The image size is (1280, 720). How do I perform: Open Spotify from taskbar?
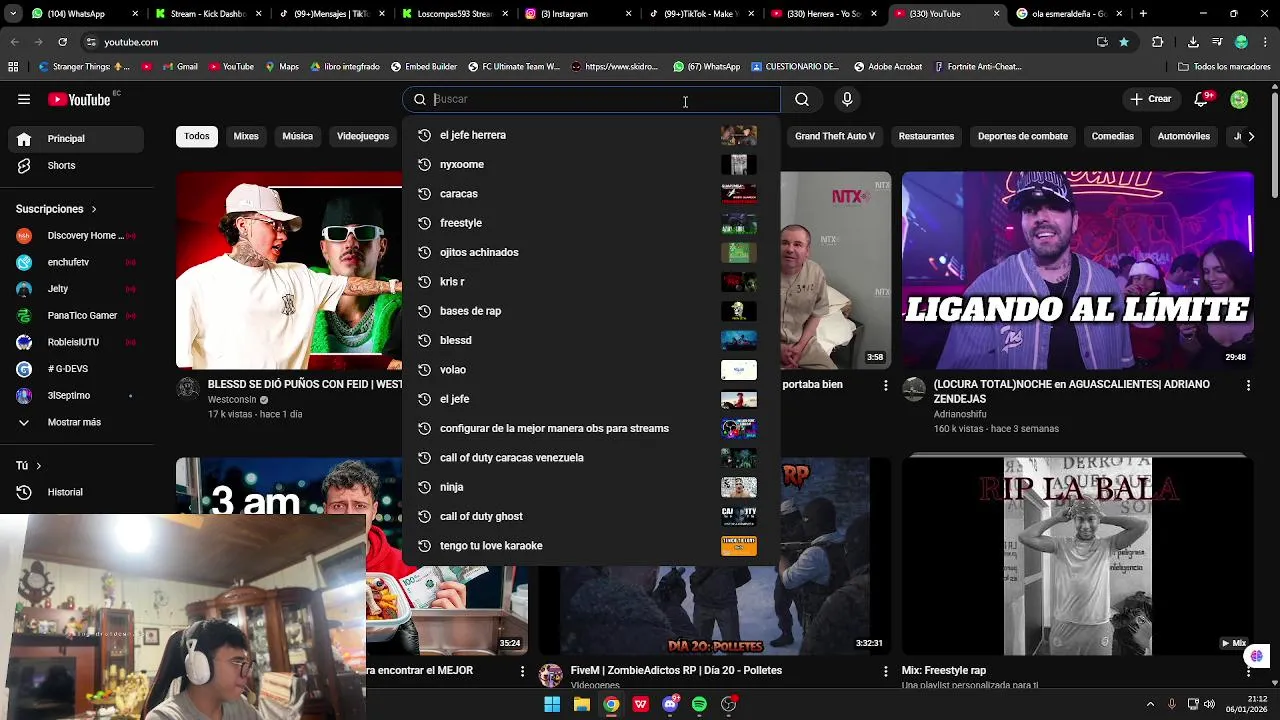point(699,704)
